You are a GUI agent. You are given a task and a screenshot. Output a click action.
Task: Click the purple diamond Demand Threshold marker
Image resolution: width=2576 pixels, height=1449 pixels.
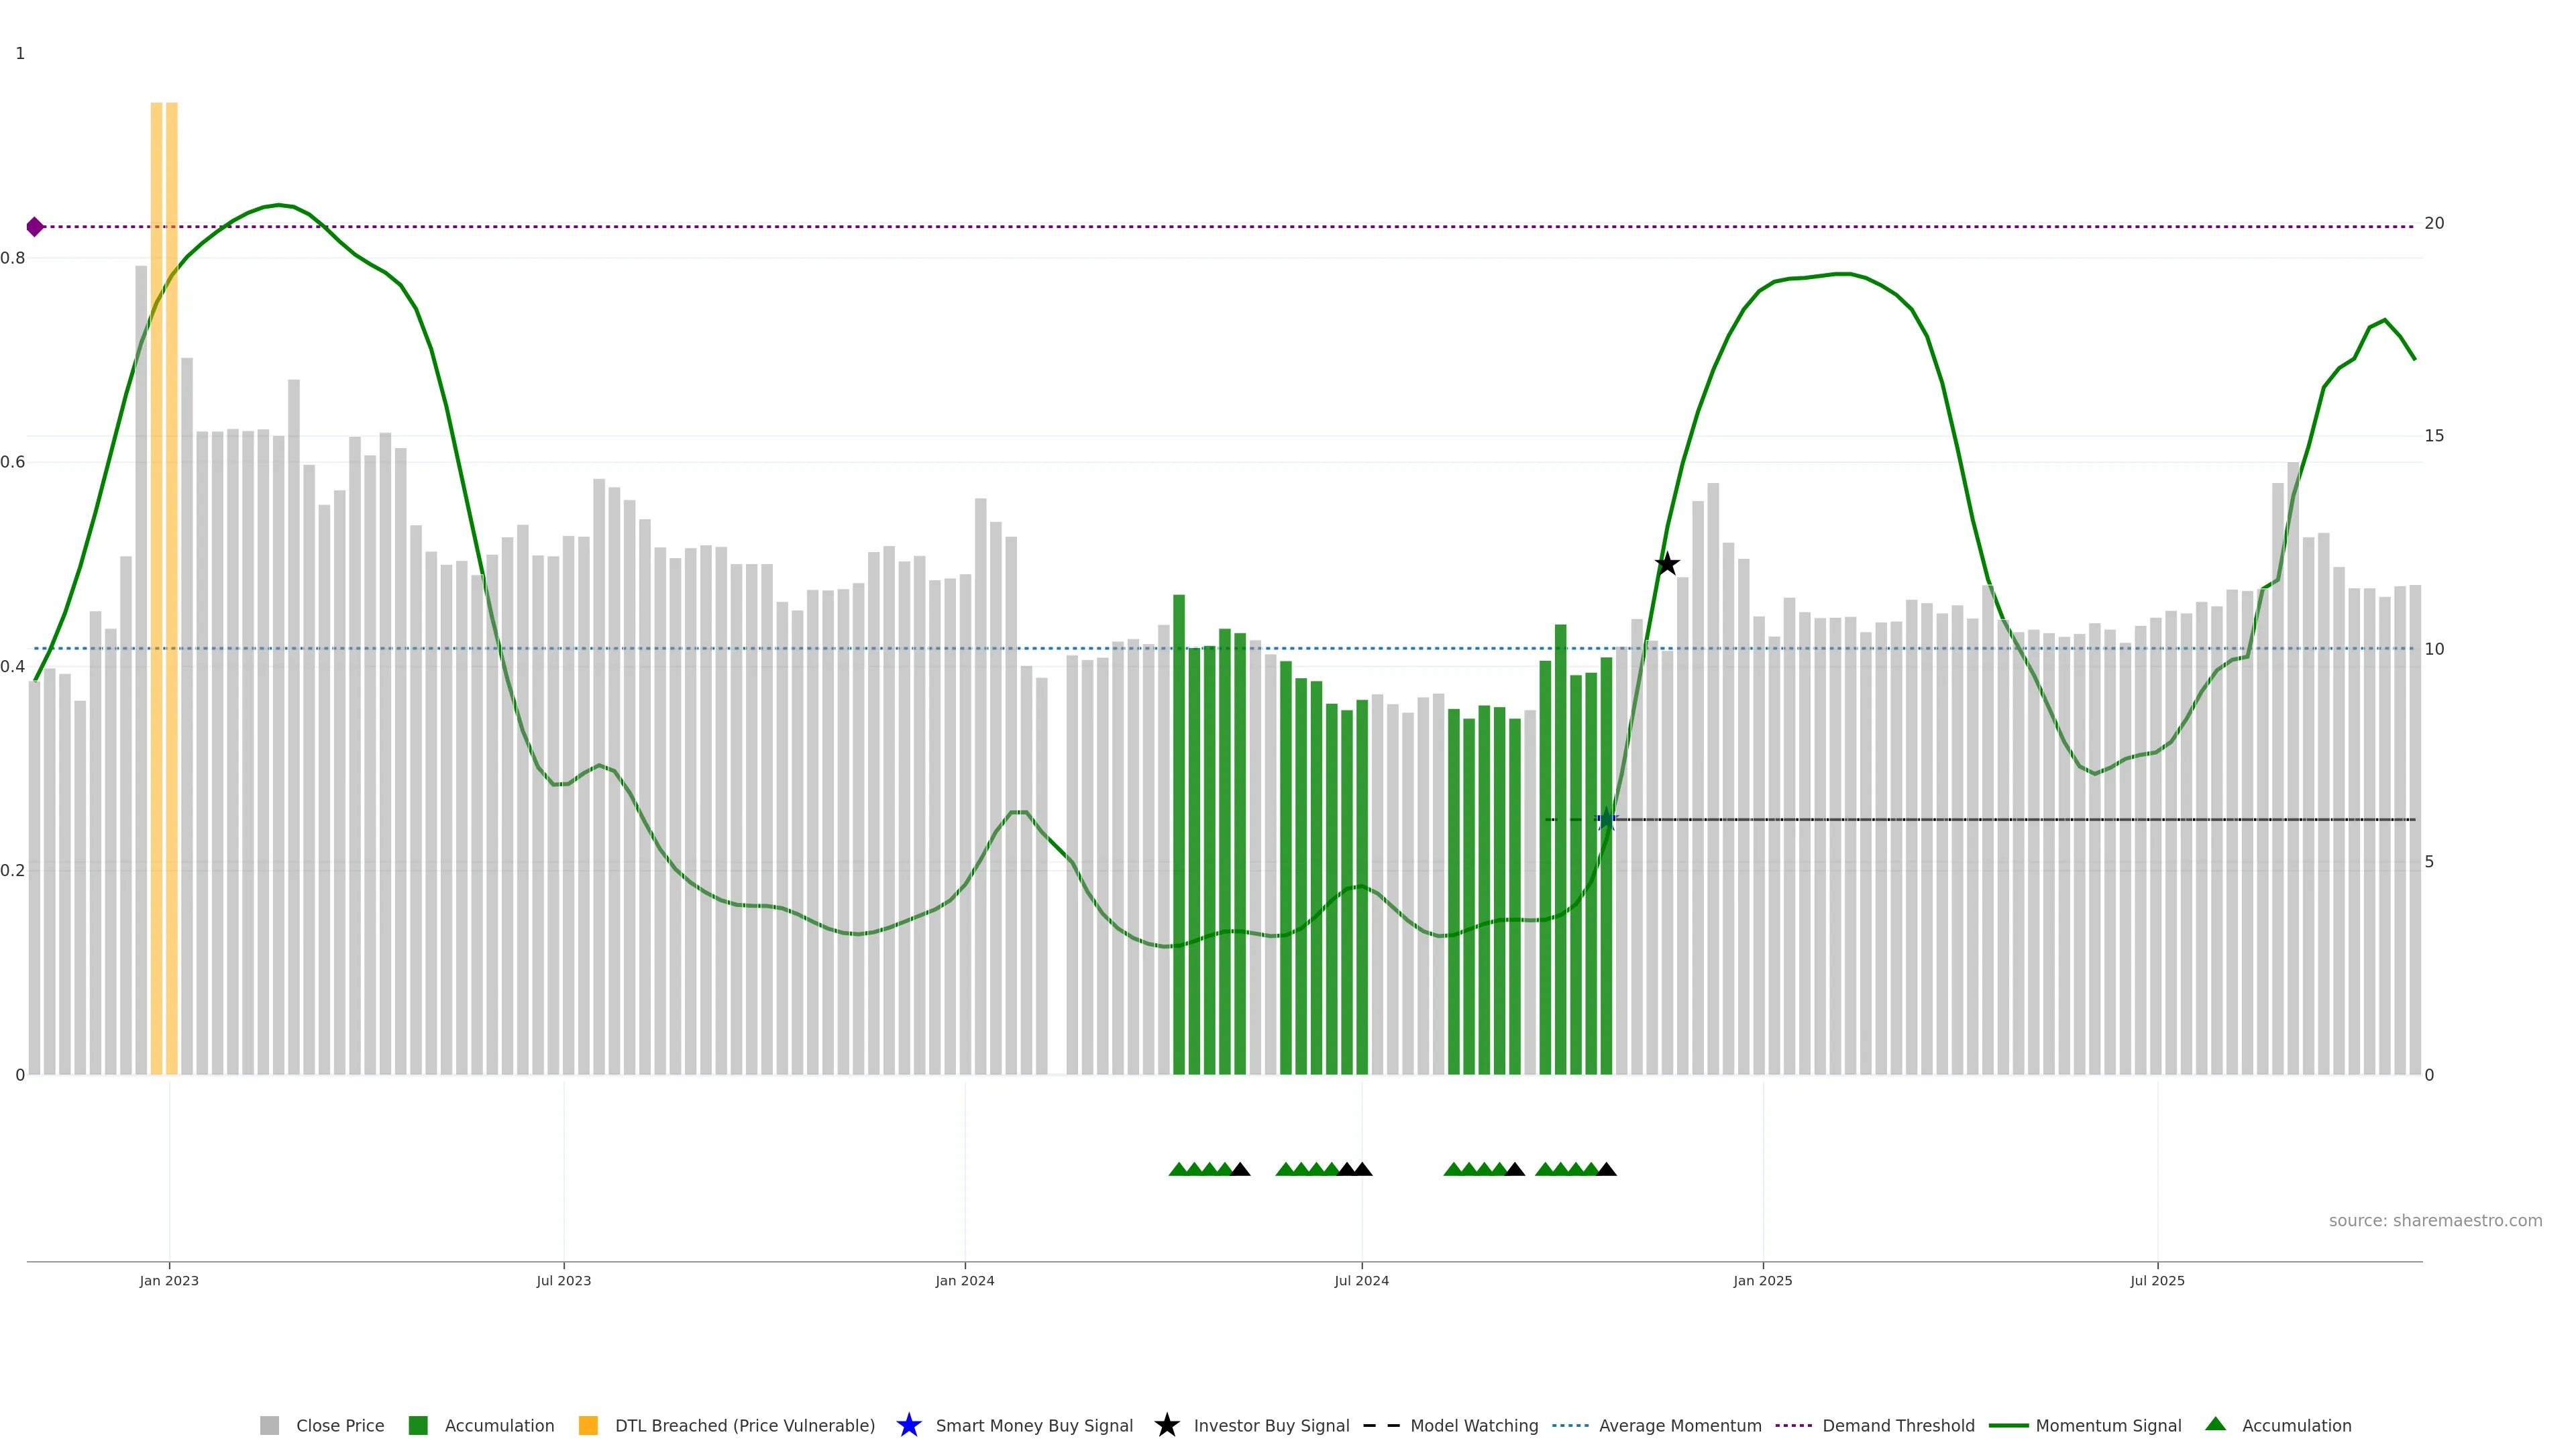35,227
